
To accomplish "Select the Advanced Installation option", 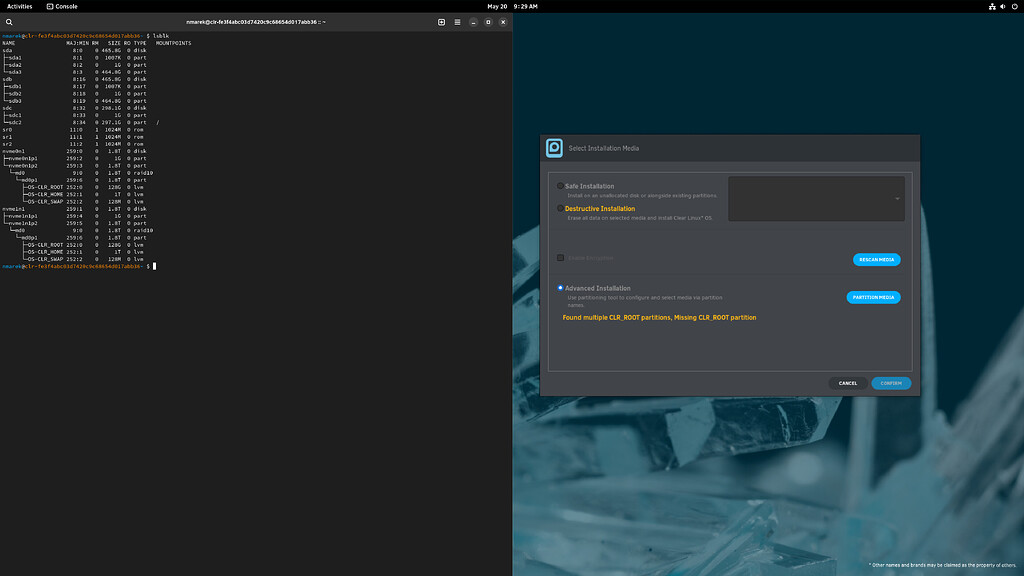I will coord(560,288).
